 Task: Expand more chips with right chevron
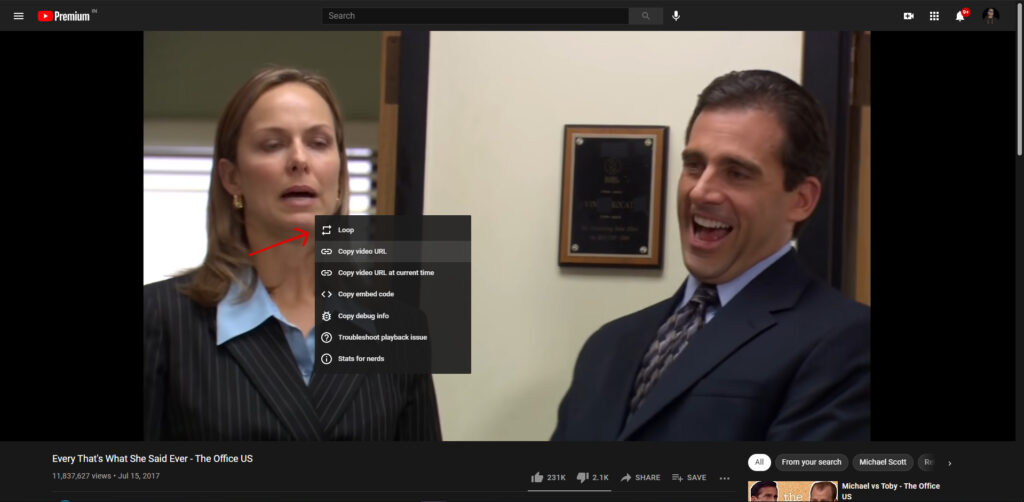950,463
